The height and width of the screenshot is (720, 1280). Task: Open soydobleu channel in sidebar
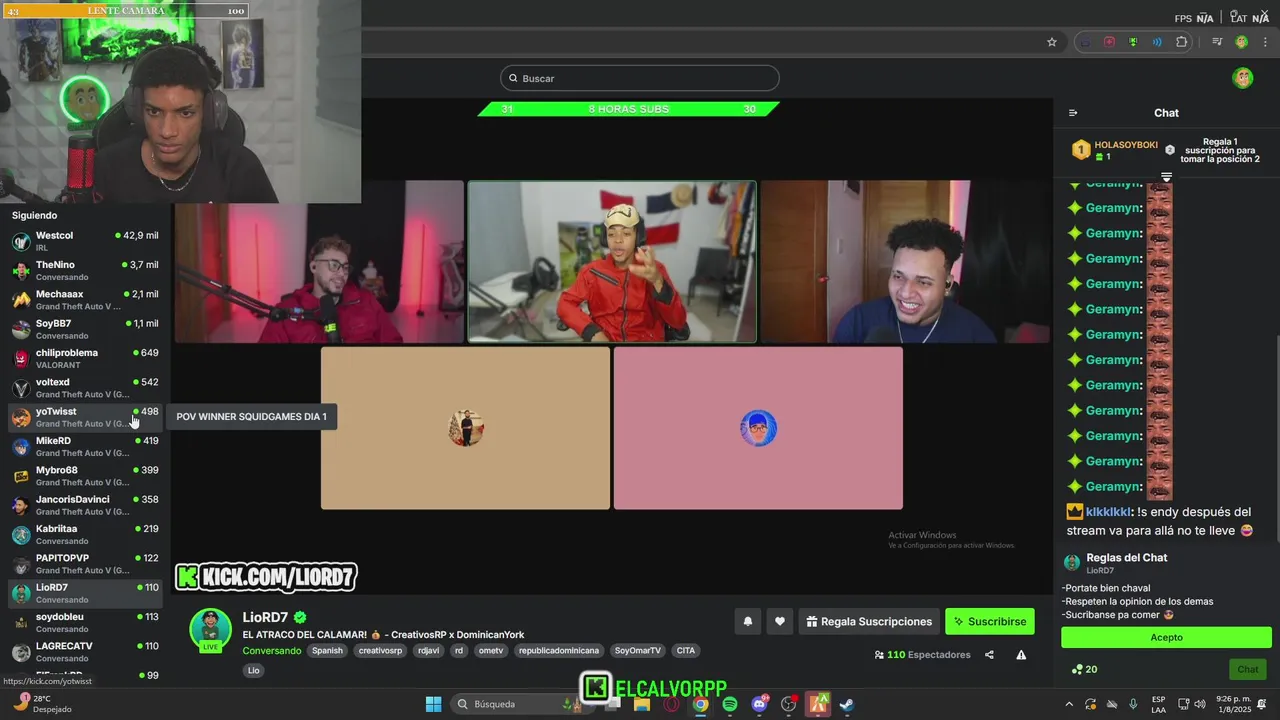coord(85,622)
